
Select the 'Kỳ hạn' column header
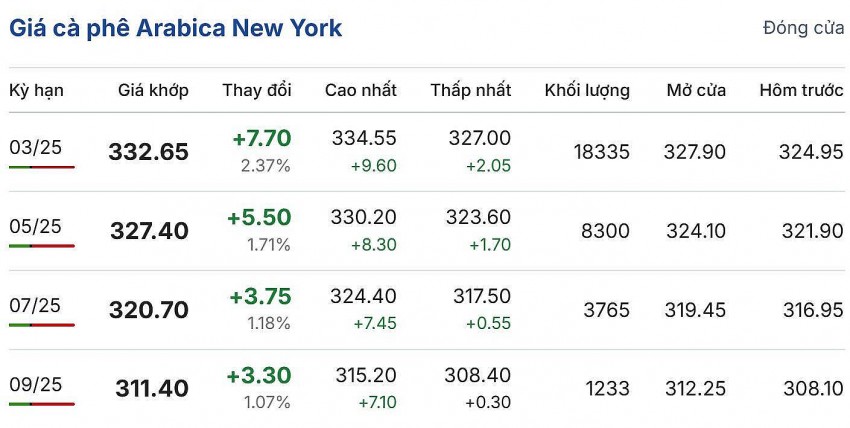(37, 90)
